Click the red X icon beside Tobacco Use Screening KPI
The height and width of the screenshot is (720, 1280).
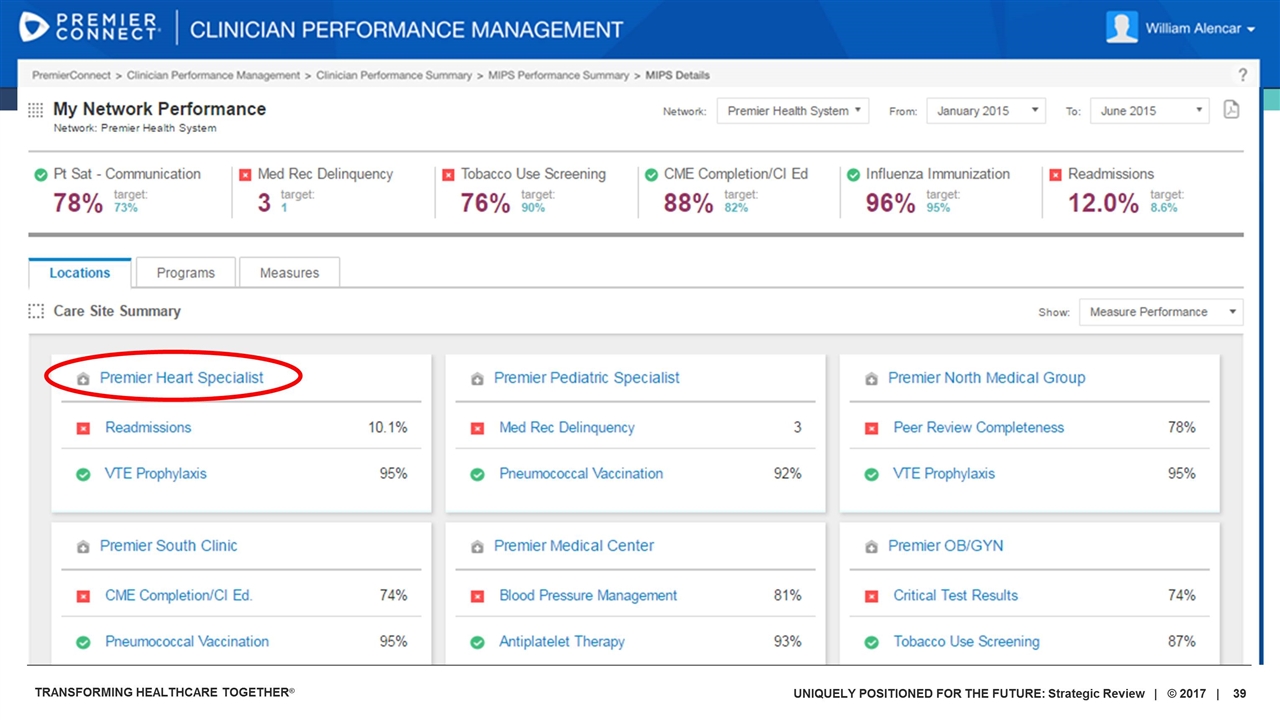[x=448, y=175]
